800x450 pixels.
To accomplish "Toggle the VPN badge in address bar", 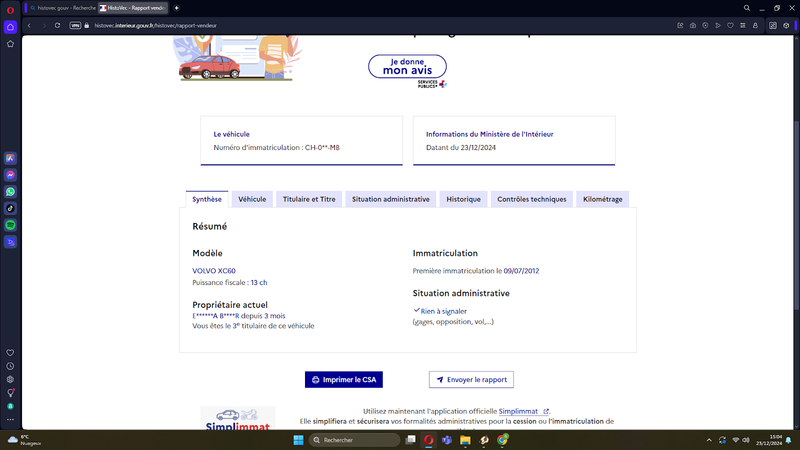I will click(x=75, y=26).
